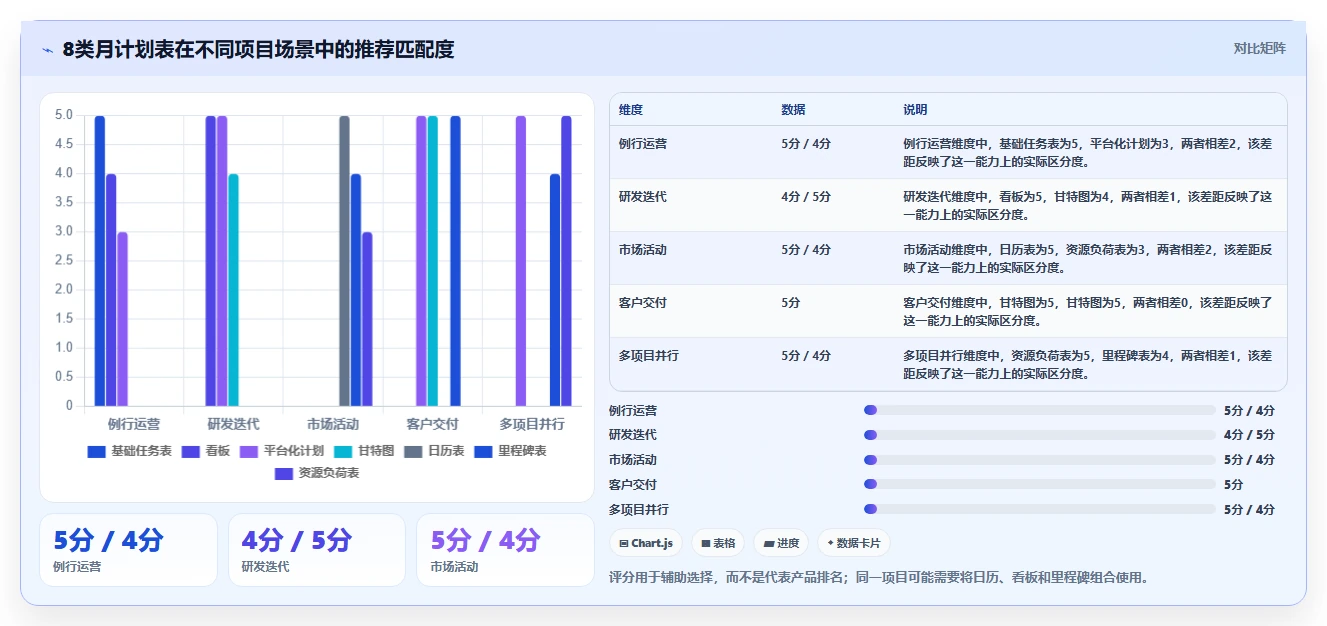Image resolution: width=1327 pixels, height=626 pixels.
Task: Click the 5分 value in 客户交付 table row
Action: (x=790, y=302)
